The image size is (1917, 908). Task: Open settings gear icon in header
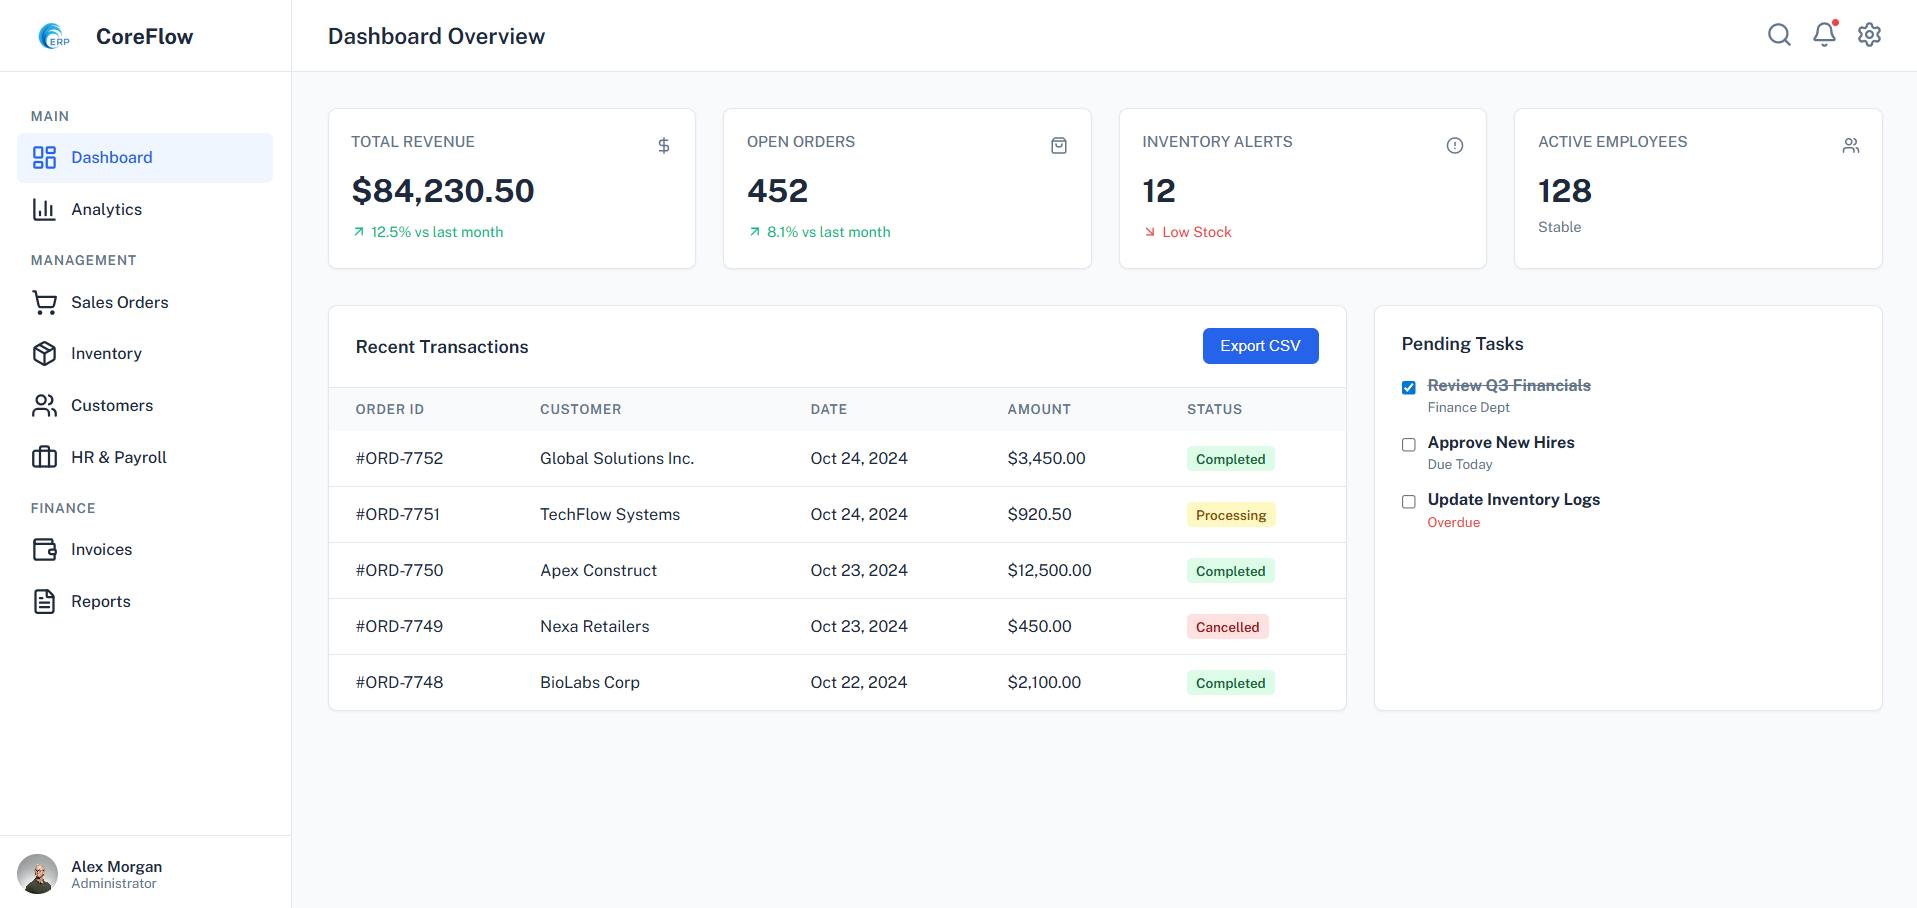pos(1869,35)
